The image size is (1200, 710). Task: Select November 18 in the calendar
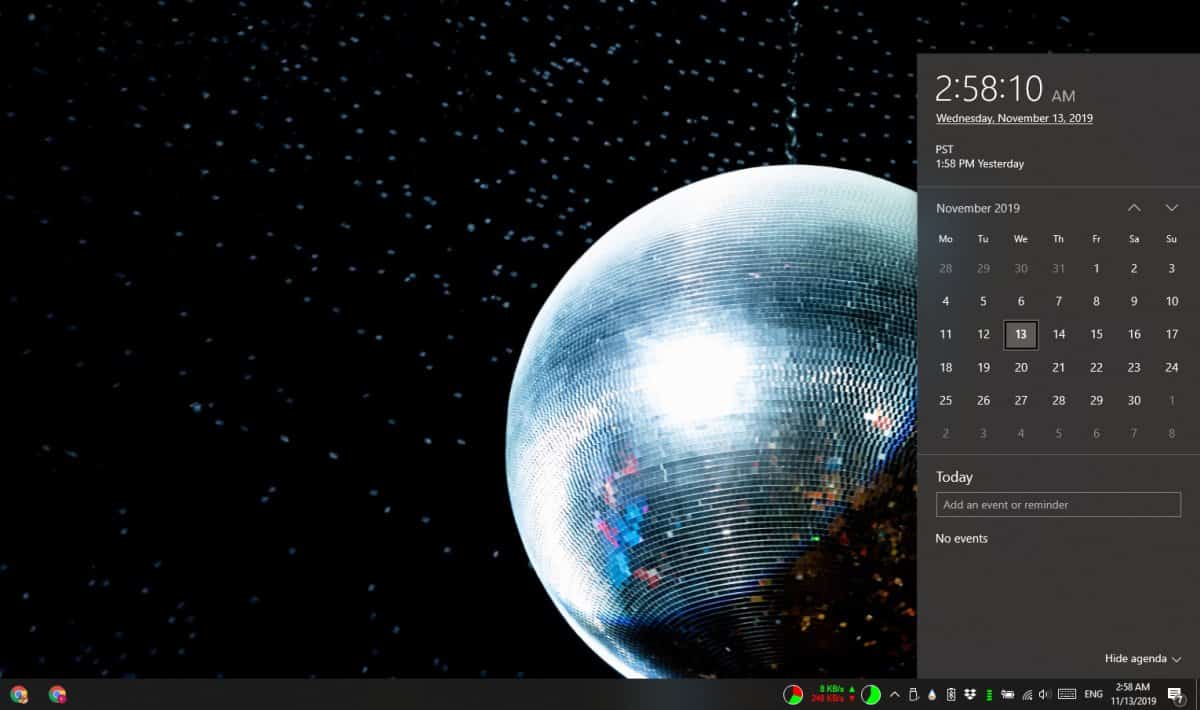click(946, 368)
